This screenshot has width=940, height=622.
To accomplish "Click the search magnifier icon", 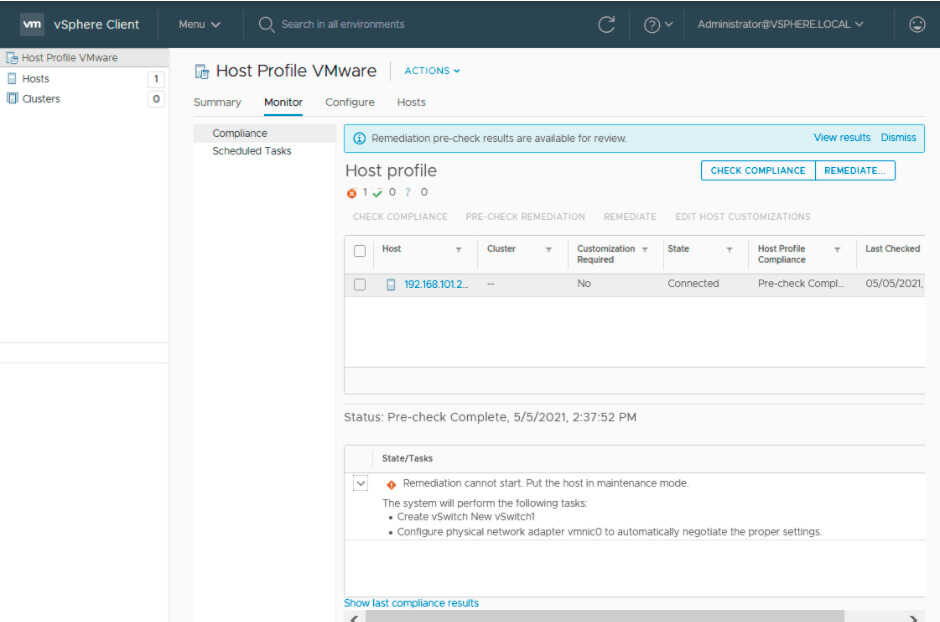I will tap(266, 25).
